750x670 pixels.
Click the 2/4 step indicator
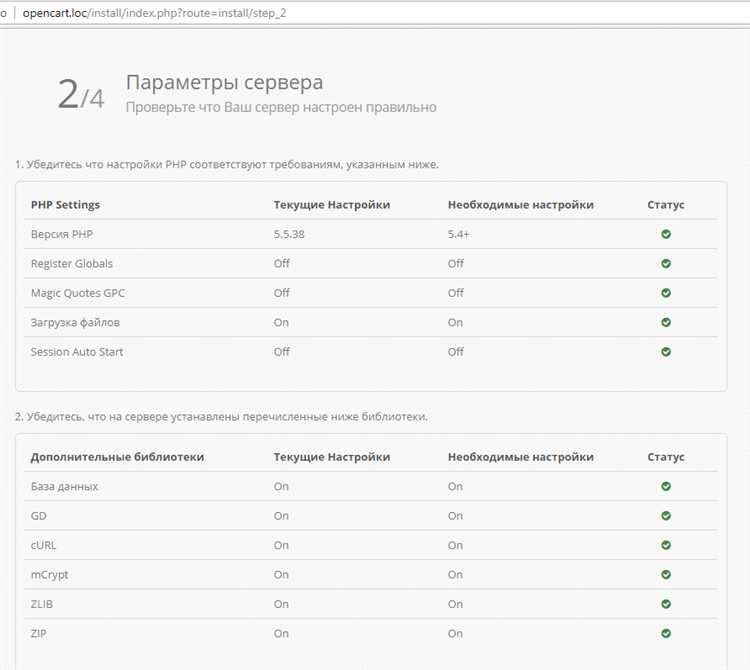pyautogui.click(x=80, y=94)
